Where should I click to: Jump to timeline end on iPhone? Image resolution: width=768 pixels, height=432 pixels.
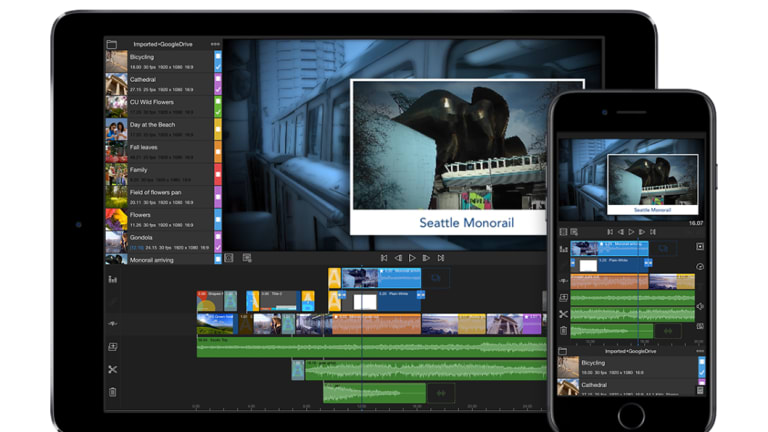point(653,232)
